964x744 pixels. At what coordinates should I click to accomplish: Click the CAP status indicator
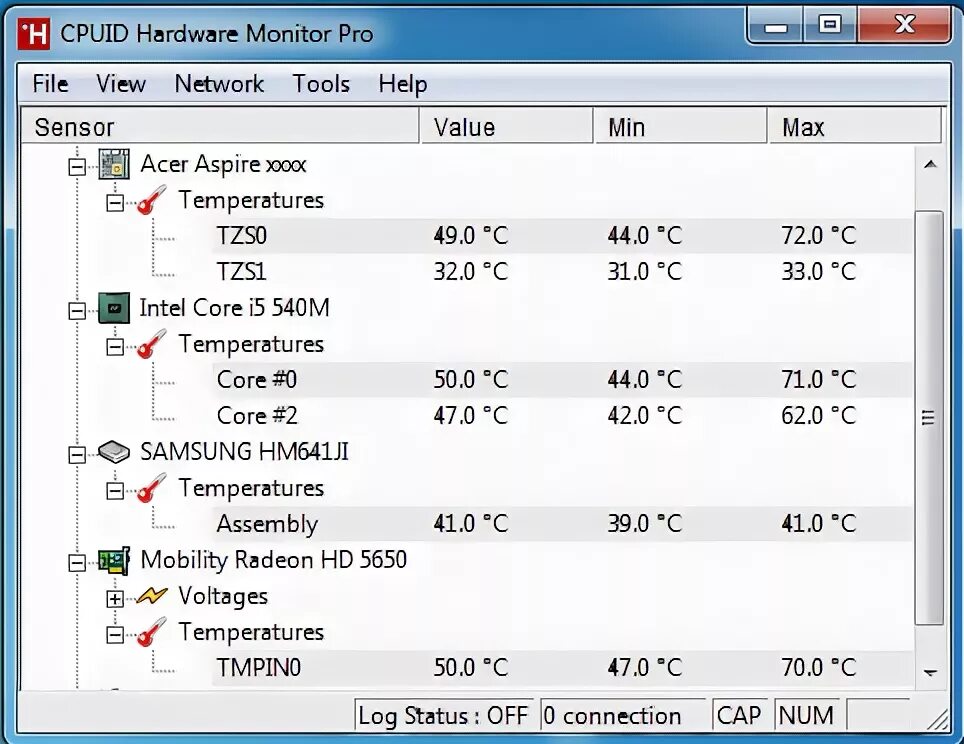coord(740,716)
